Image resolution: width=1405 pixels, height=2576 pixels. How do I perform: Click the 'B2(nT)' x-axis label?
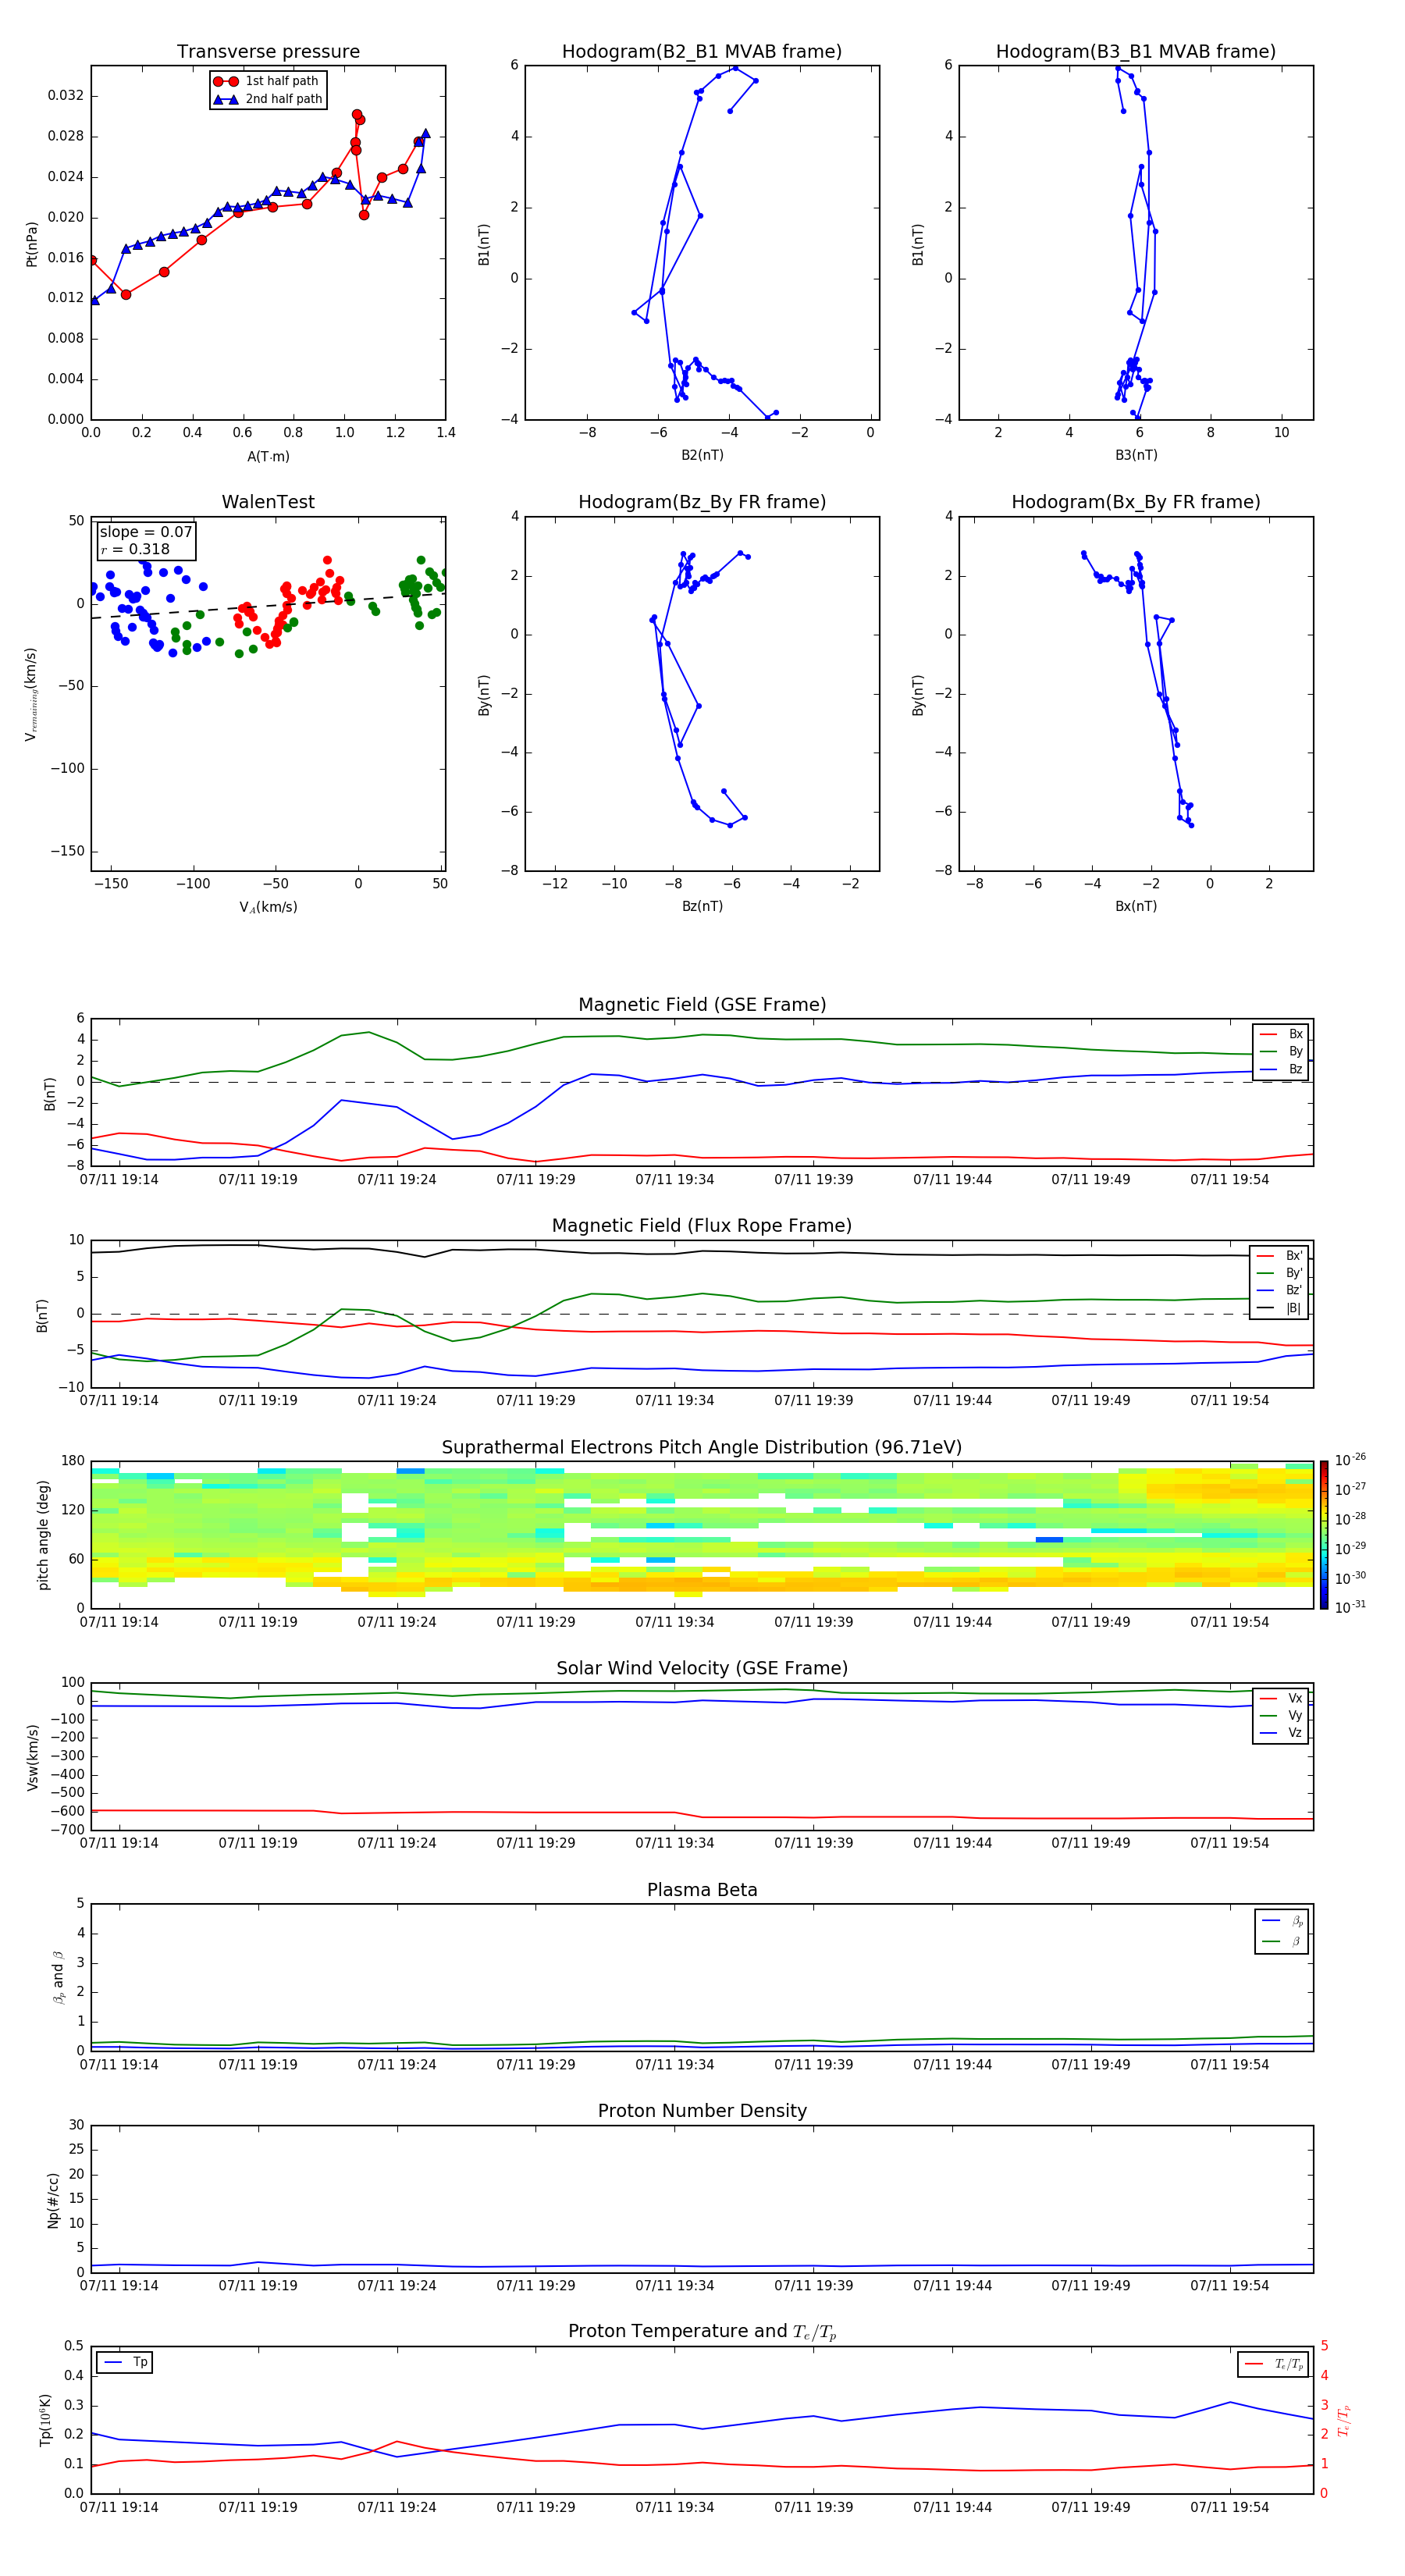coord(702,455)
